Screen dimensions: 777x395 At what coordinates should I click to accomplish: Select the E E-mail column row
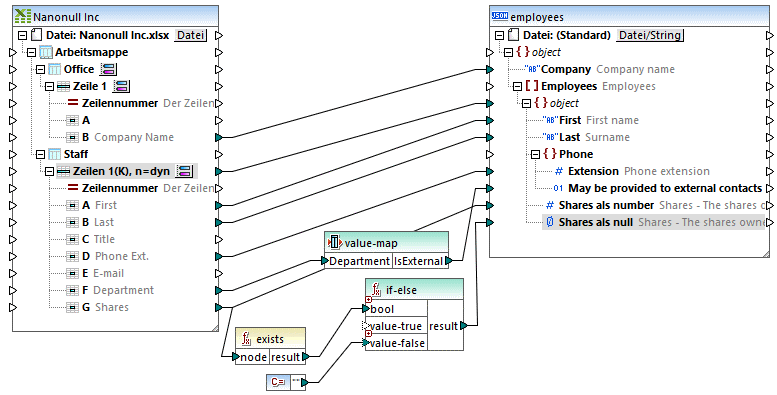pos(95,273)
